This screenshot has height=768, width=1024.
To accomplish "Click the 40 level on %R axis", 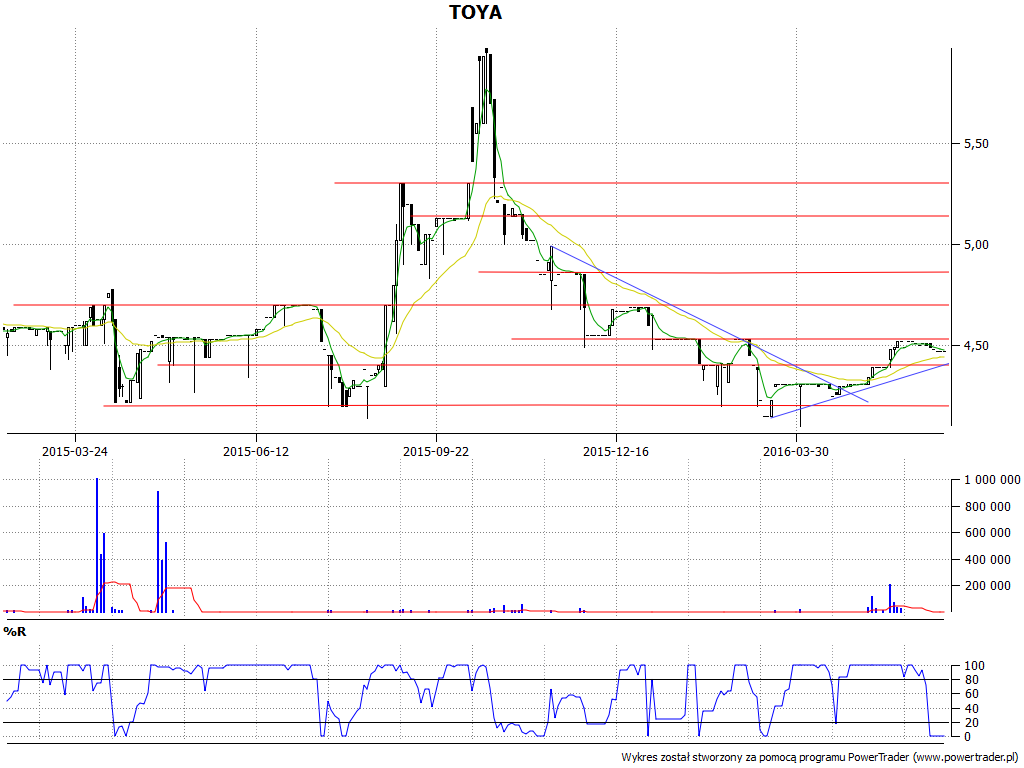I will [x=970, y=709].
